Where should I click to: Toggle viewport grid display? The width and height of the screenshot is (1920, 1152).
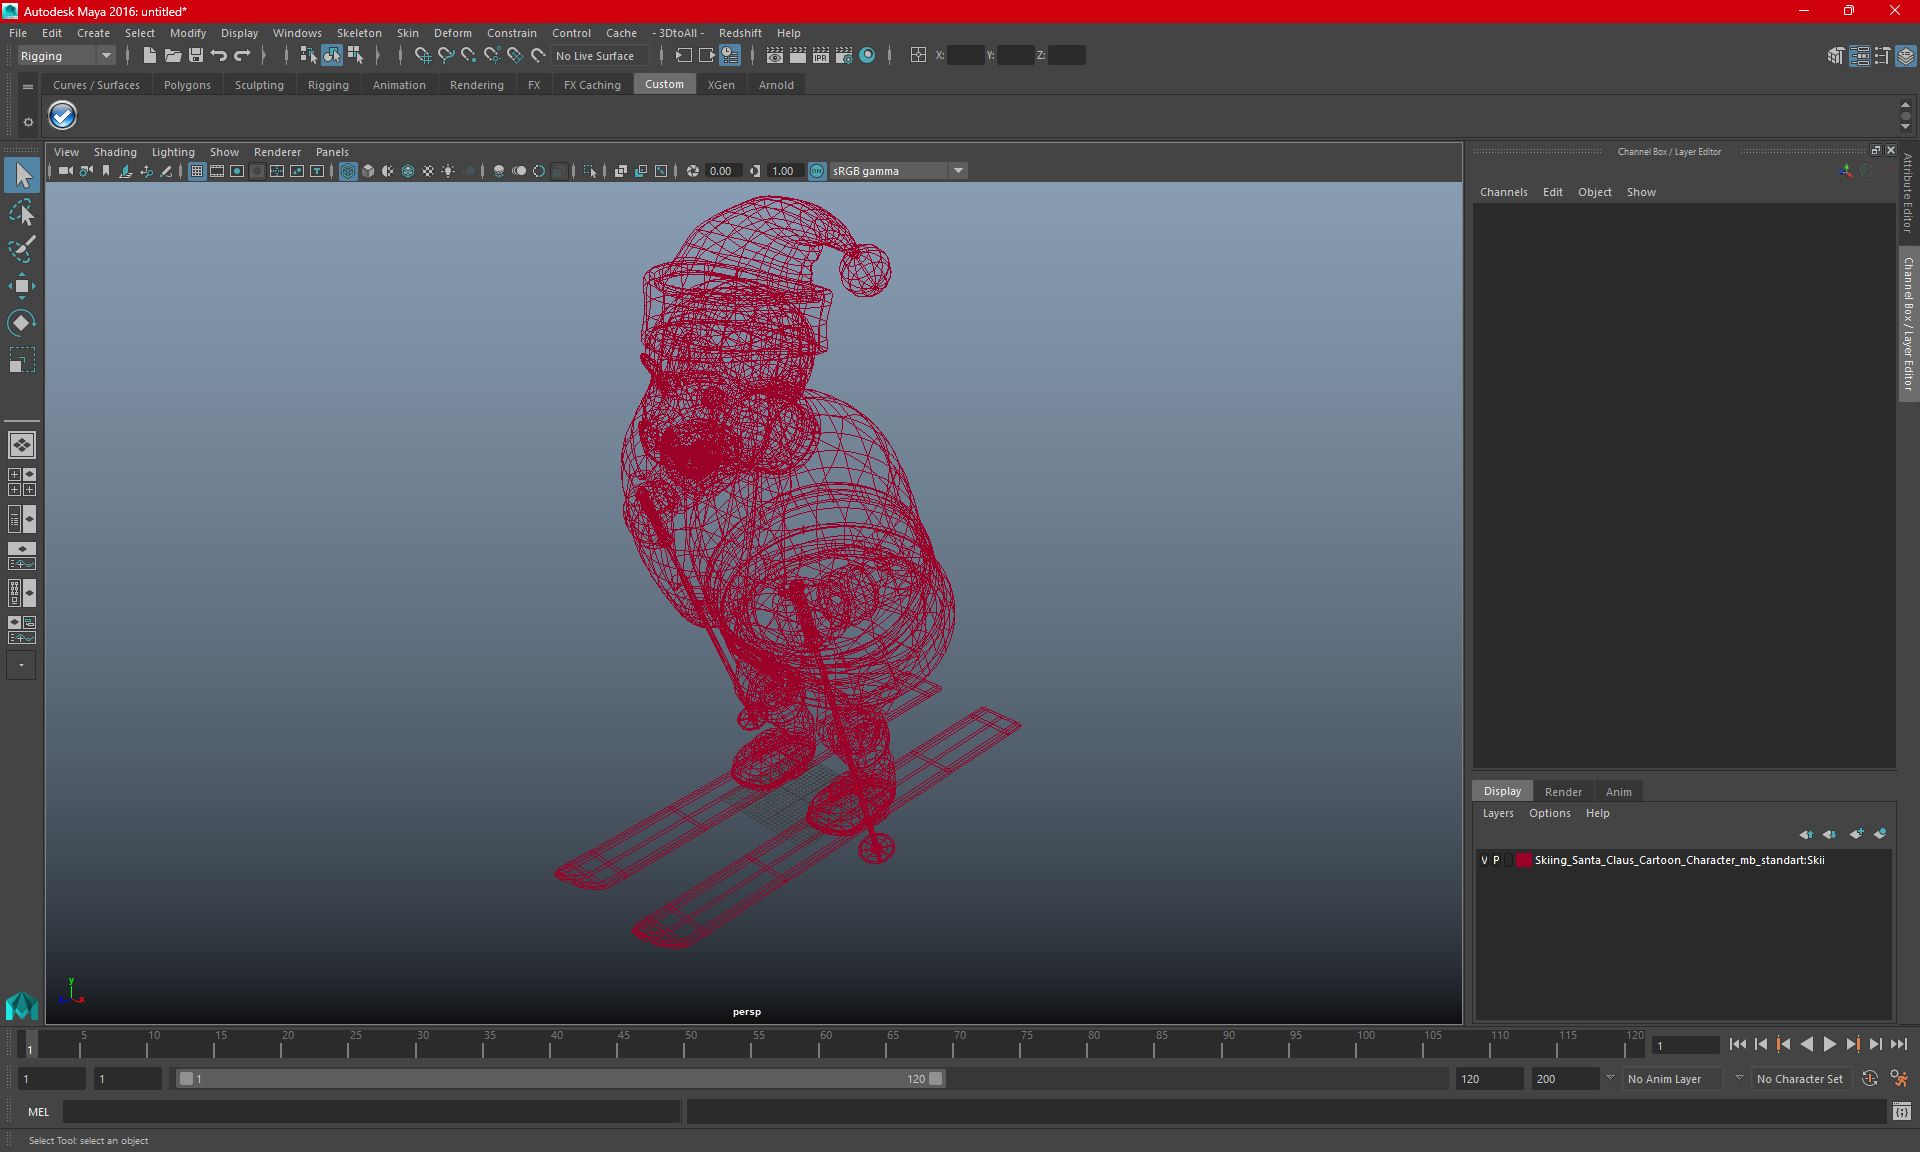click(x=197, y=171)
